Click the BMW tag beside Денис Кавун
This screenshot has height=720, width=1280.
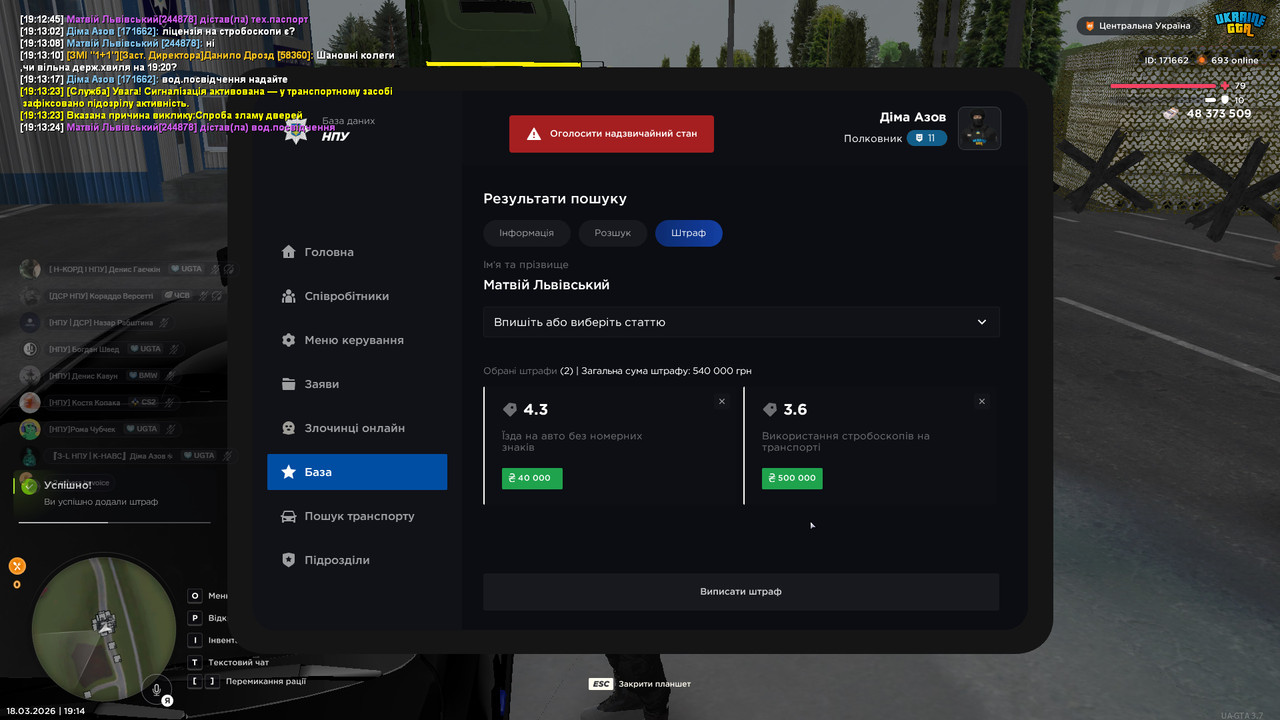143,376
